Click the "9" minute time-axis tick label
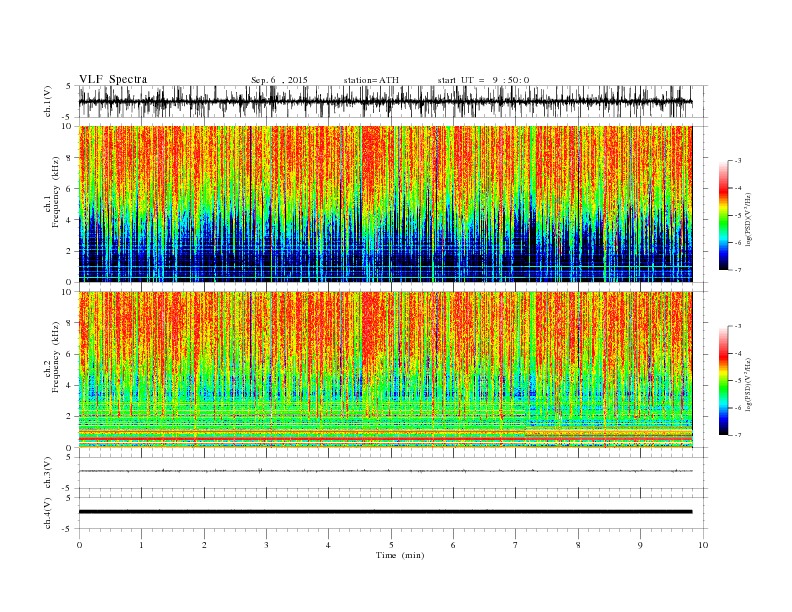Image resolution: width=792 pixels, height=612 pixels. point(640,545)
